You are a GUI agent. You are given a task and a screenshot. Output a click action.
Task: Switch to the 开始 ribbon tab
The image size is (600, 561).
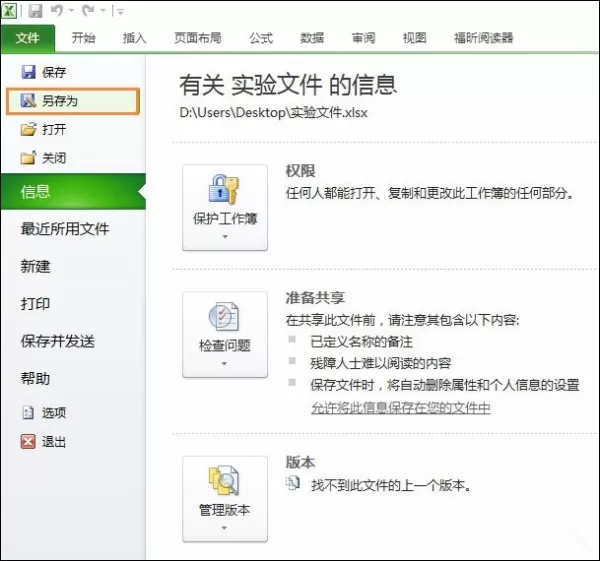[x=83, y=38]
